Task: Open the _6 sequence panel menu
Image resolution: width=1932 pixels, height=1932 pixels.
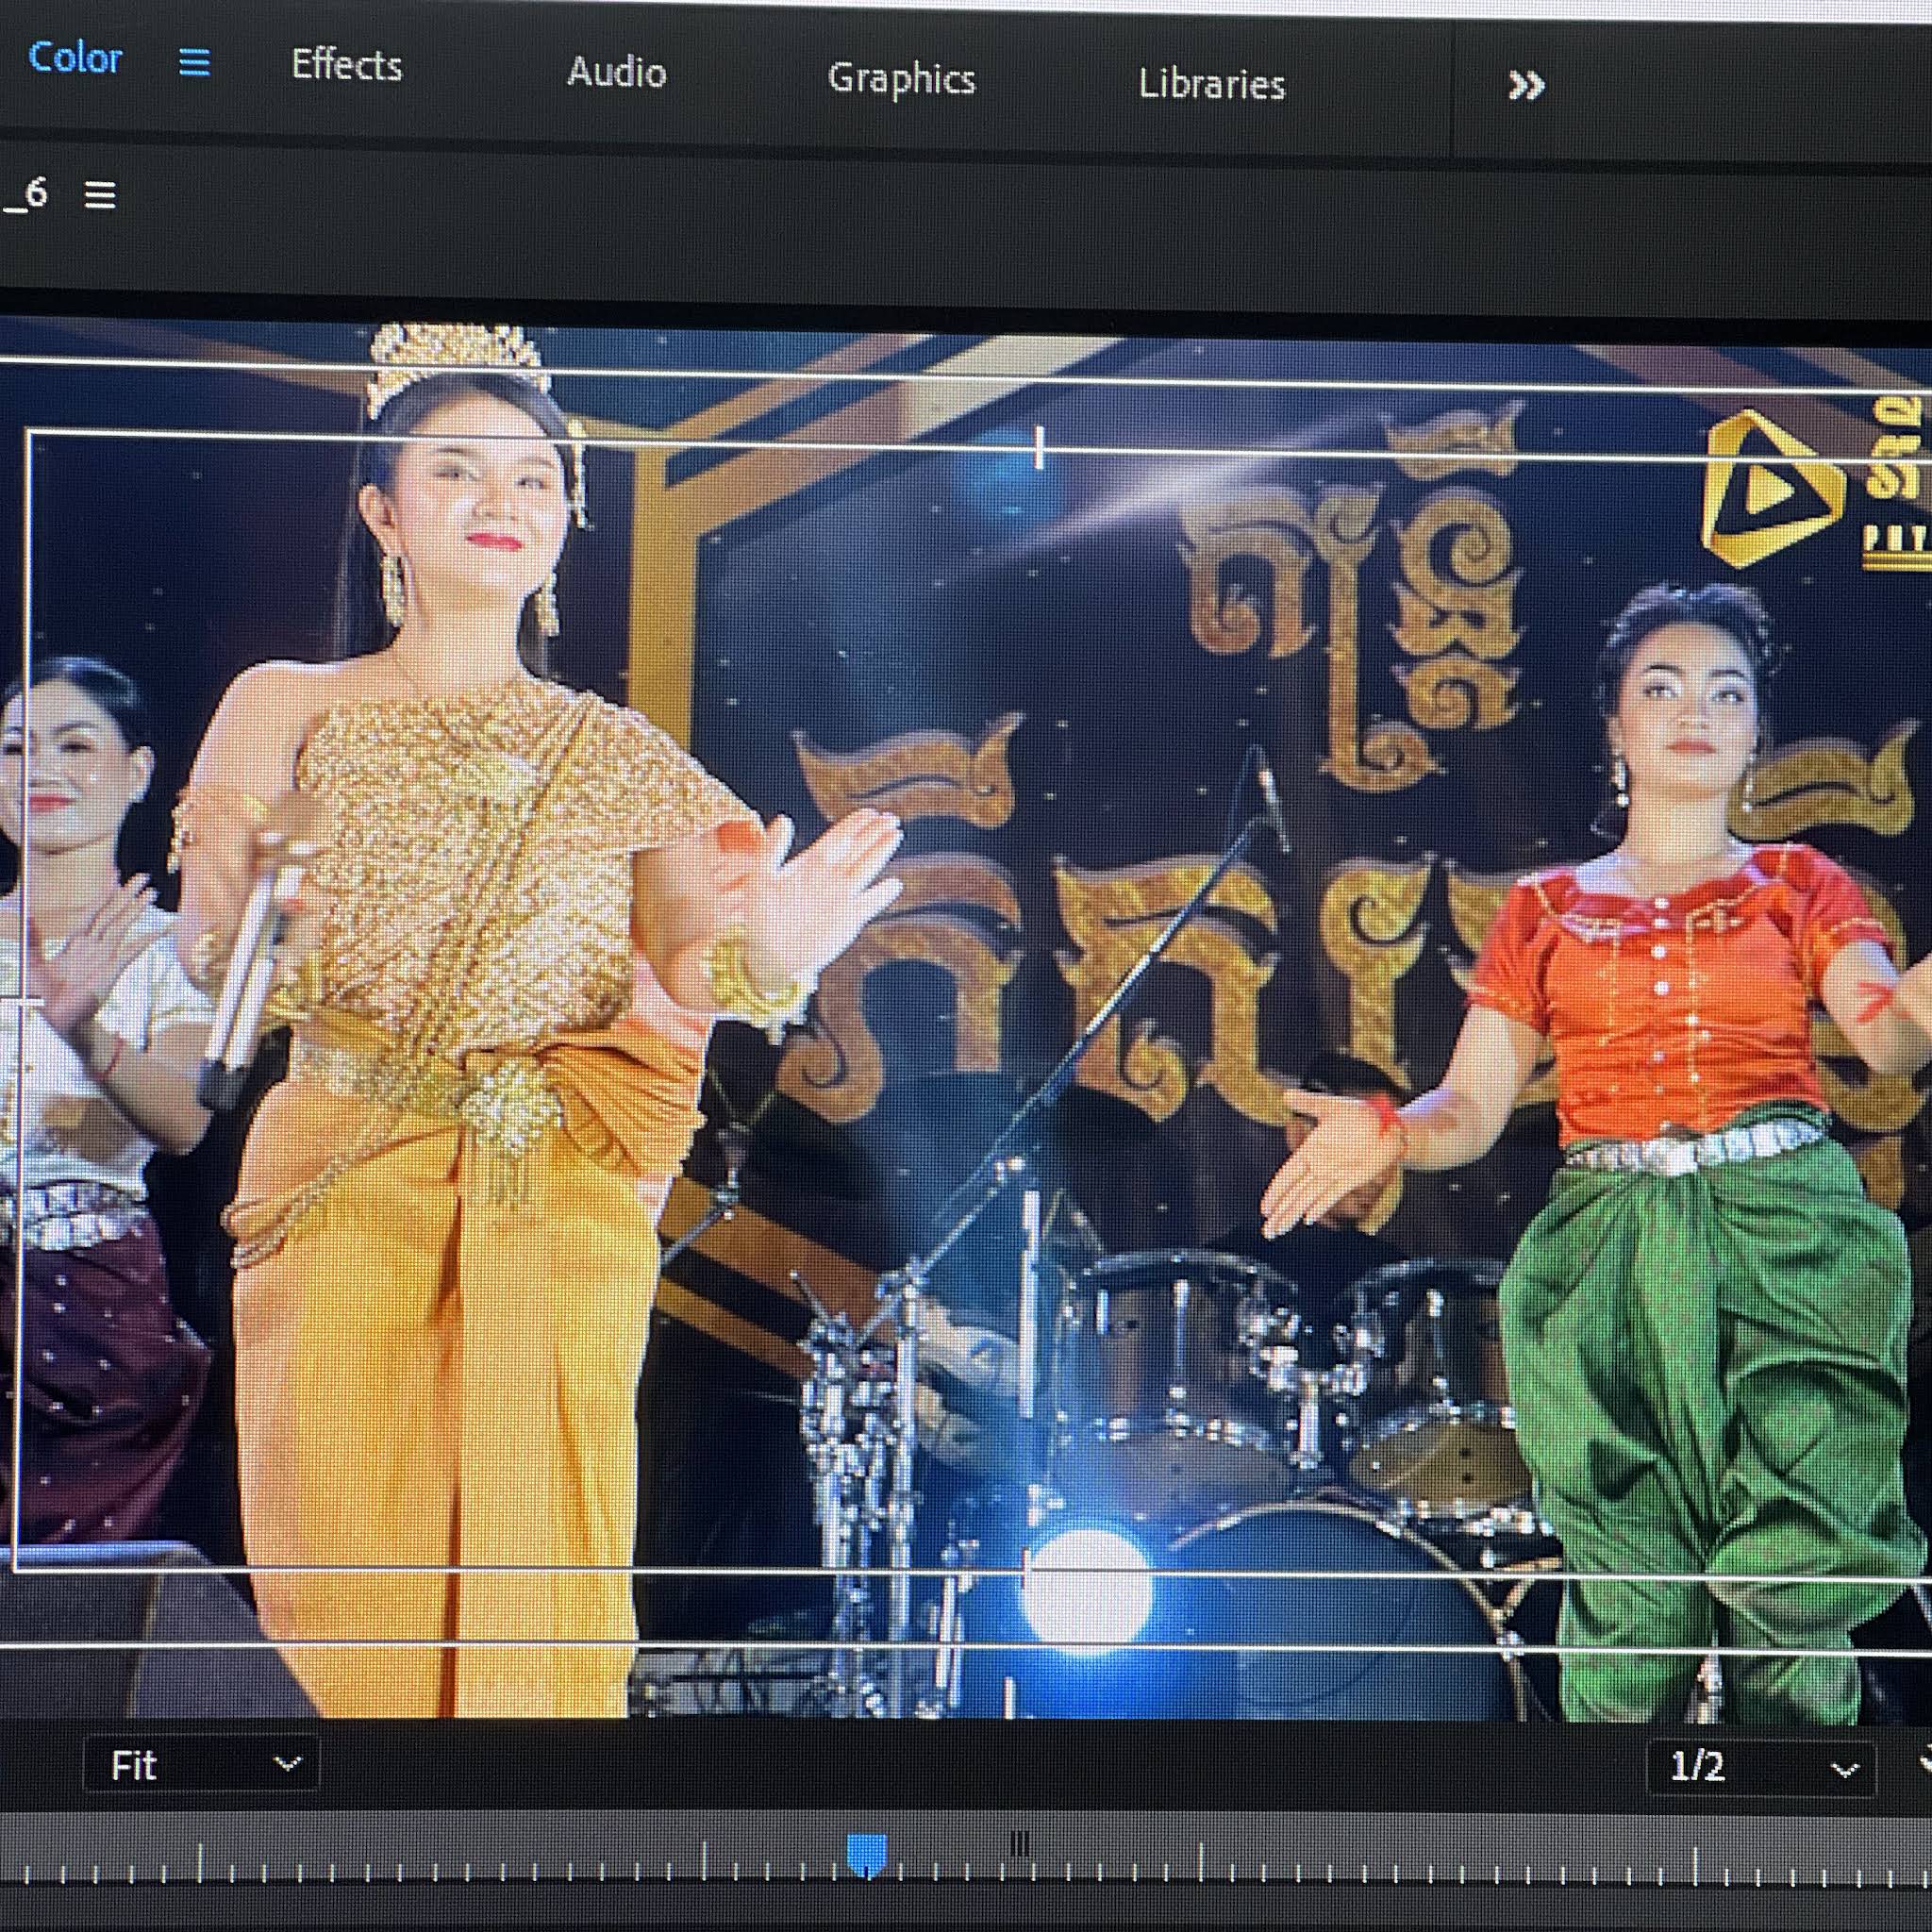Action: [x=100, y=195]
